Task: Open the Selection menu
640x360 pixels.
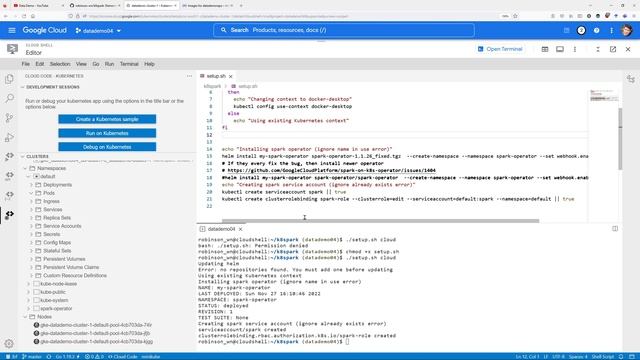Action: pos(60,64)
